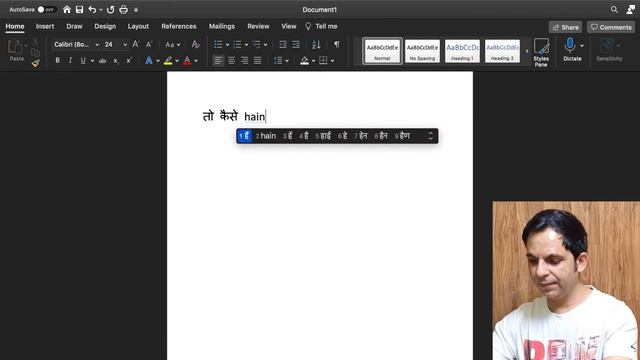Viewport: 640px width, 360px height.
Task: Undo the last action
Action: (92, 9)
